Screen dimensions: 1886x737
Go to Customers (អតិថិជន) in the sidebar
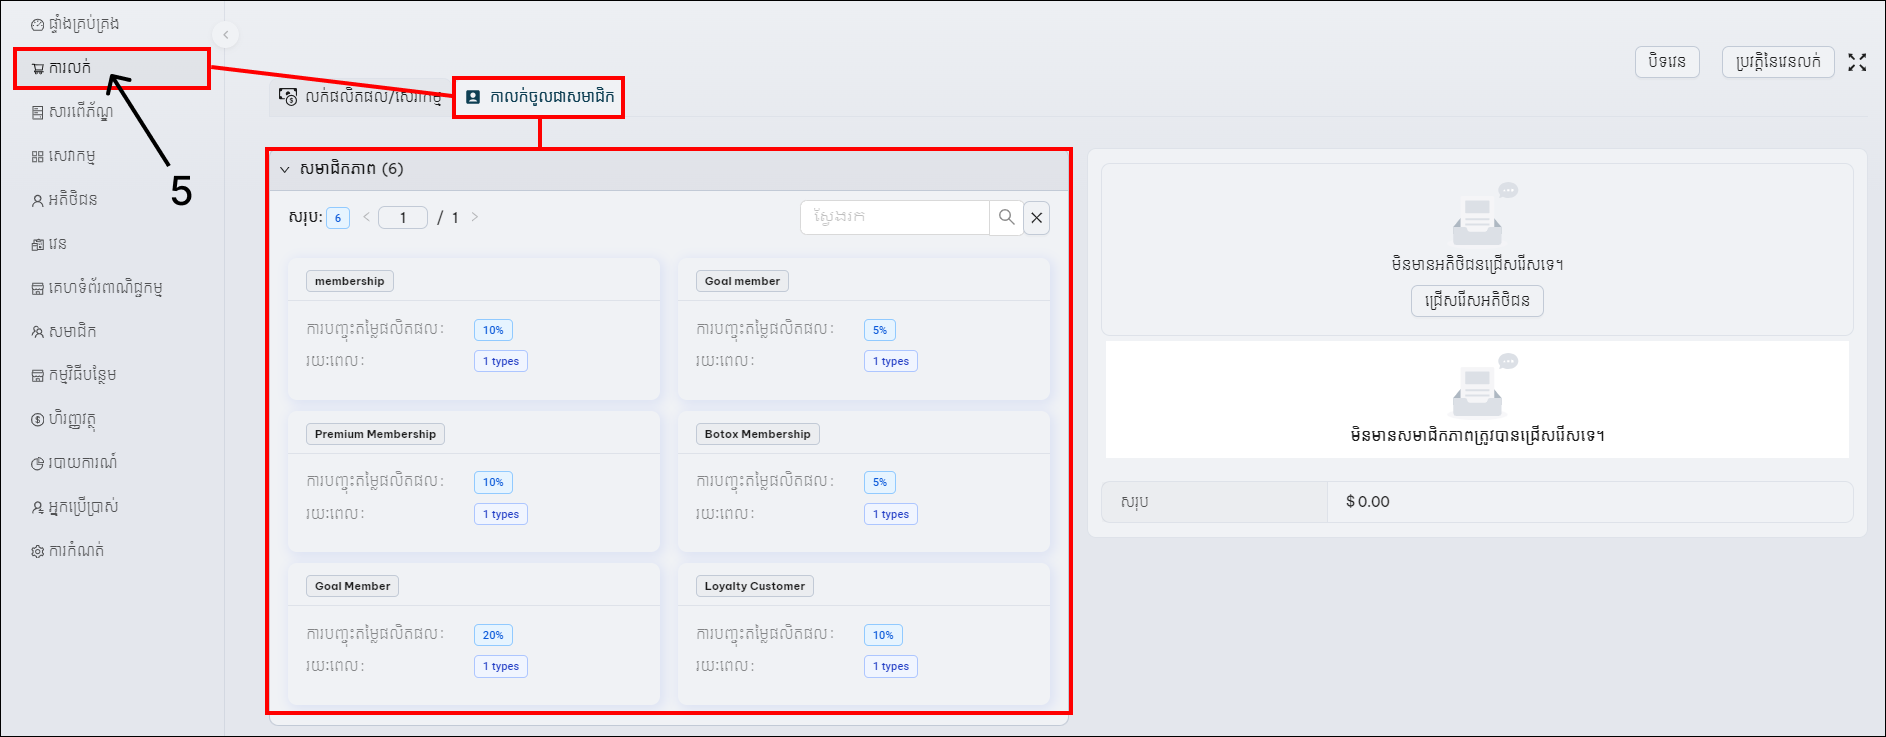tap(65, 200)
